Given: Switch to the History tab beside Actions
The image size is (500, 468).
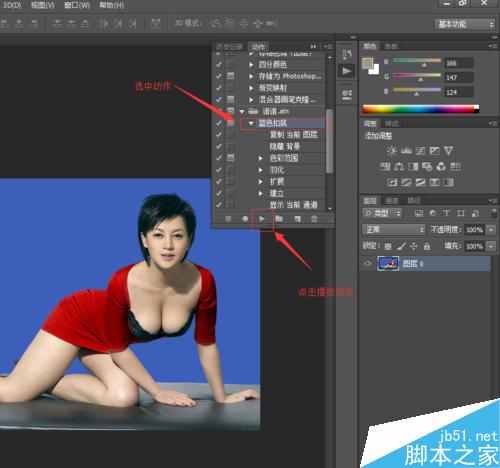Looking at the screenshot, I should (229, 47).
